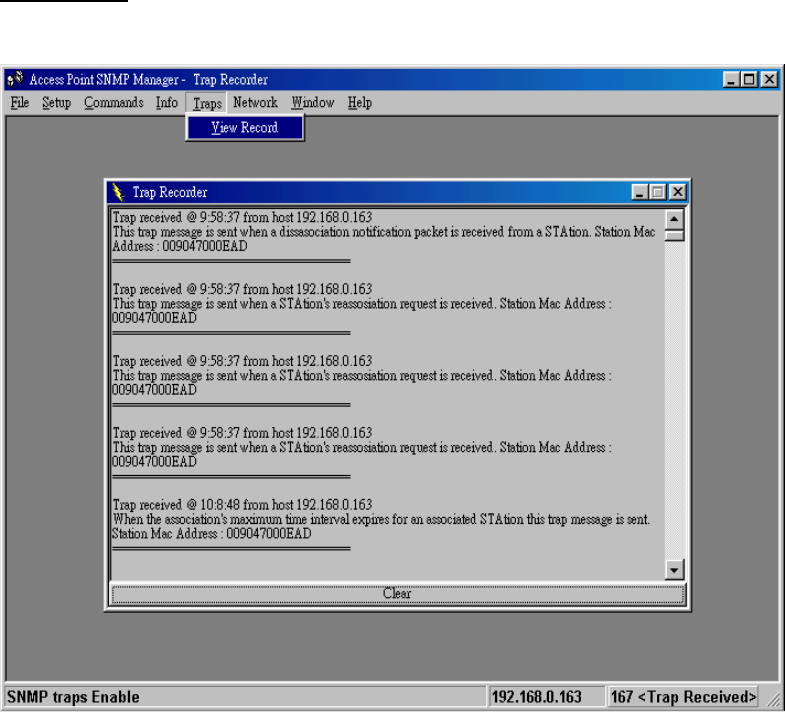Screen dimensions: 785x712
Task: Click the Traps menu
Action: 207,103
